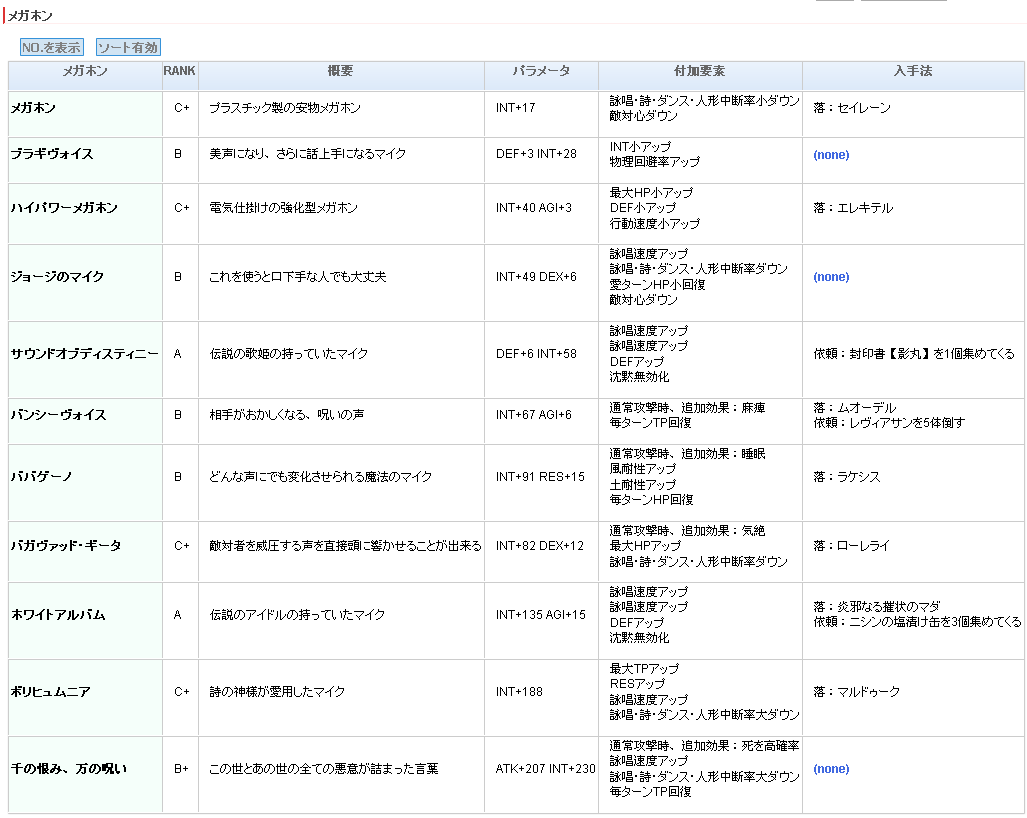The width and height of the screenshot is (1027, 818).
Task: Select the ポリヒュムニア item name
Action: coord(51,692)
